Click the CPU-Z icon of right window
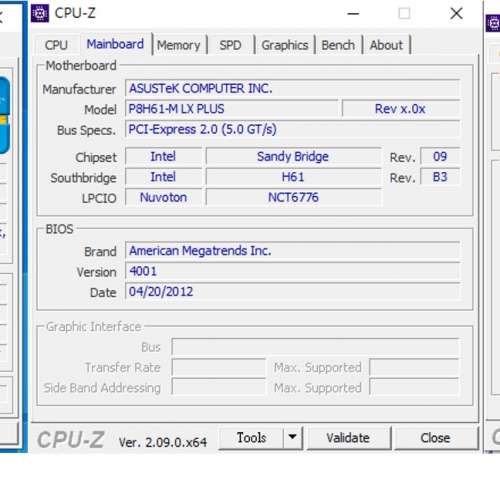The height and width of the screenshot is (500, 500). [x=493, y=23]
